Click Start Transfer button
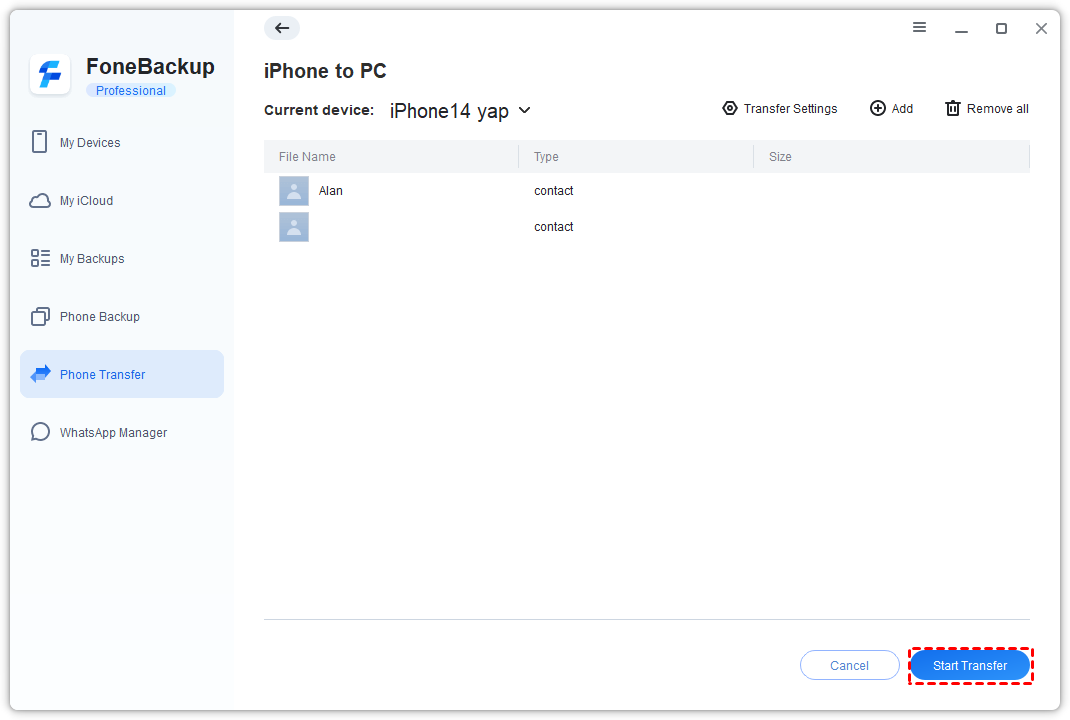 (x=970, y=665)
